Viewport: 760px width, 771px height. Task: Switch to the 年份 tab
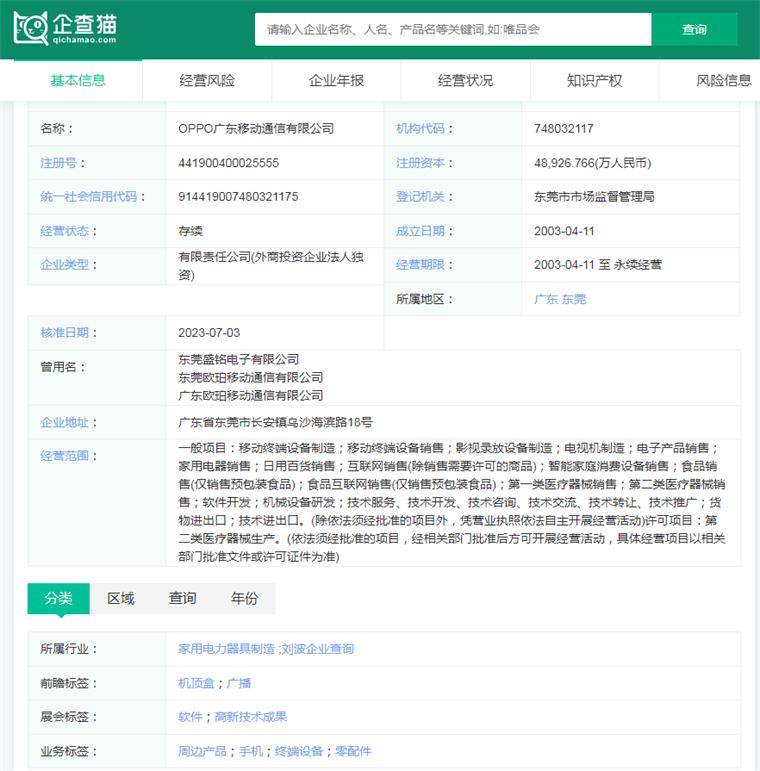coord(244,598)
